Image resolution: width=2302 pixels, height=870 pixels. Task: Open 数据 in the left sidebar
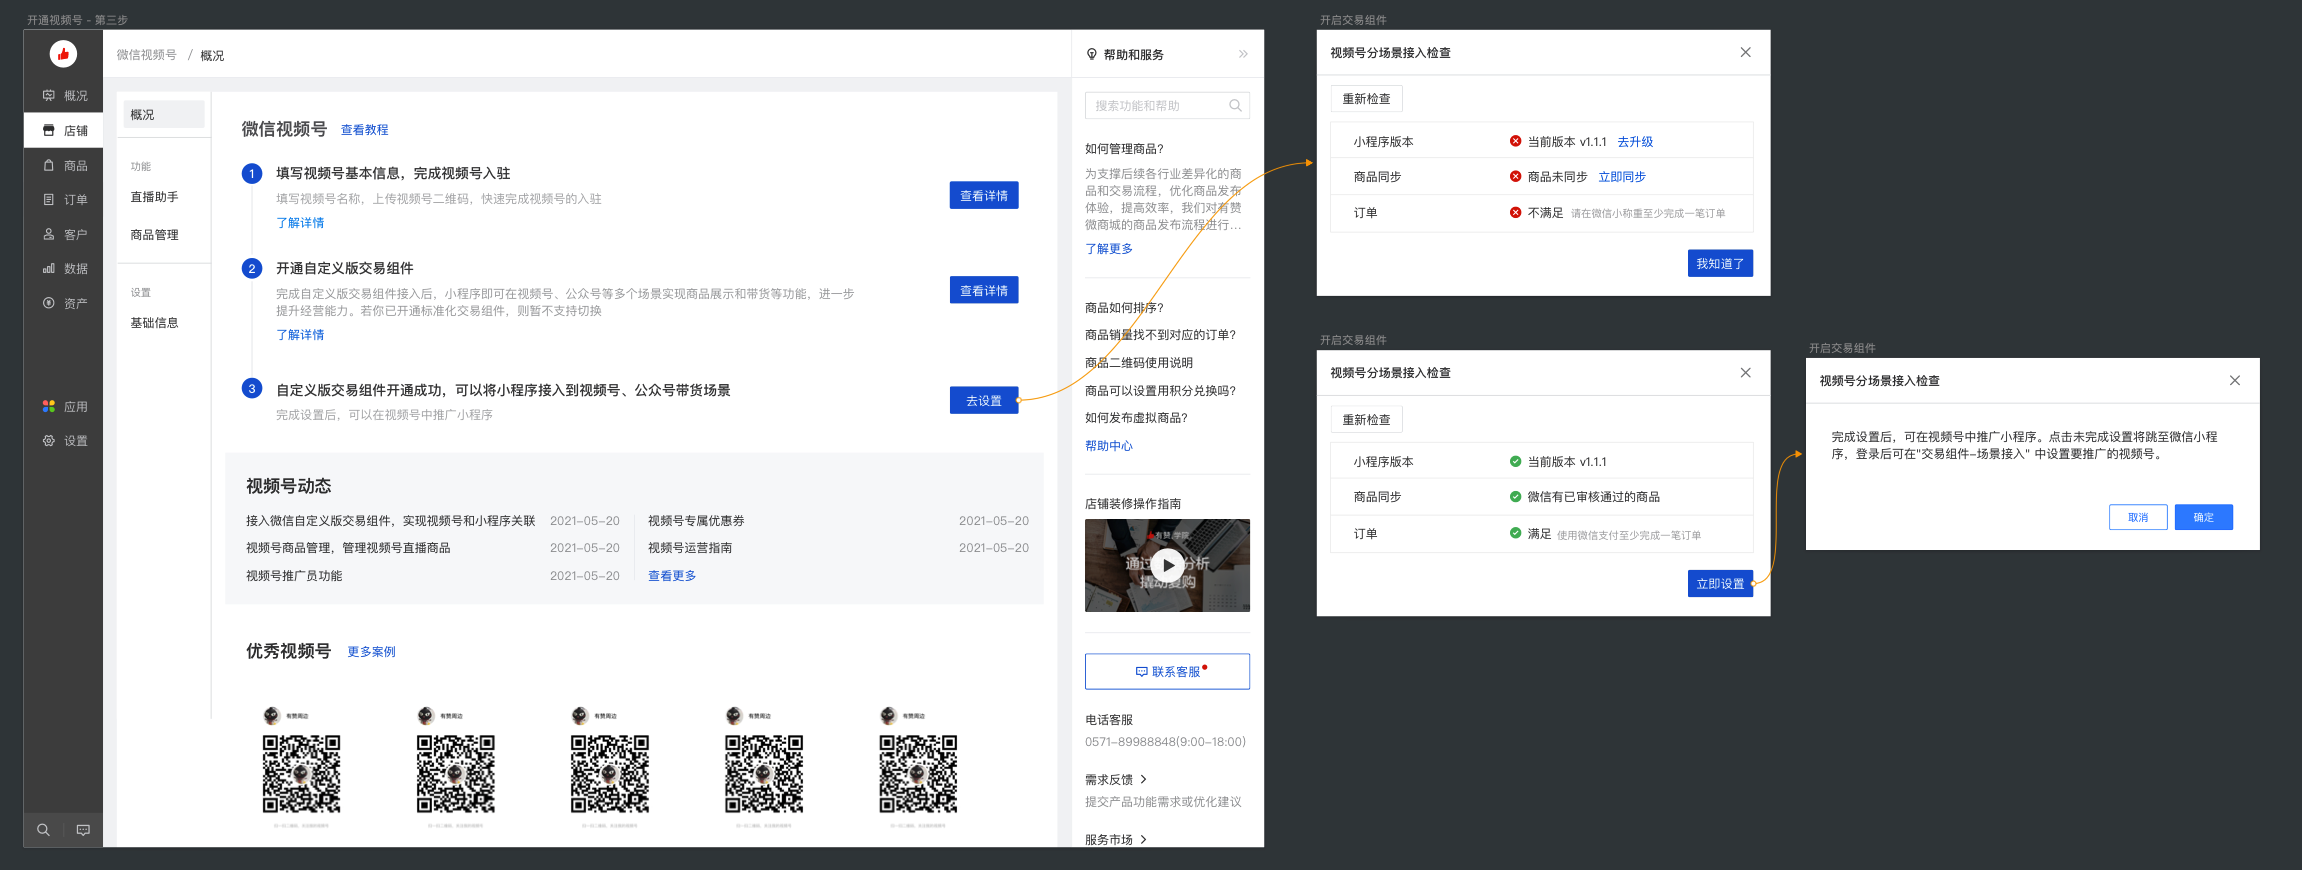[x=64, y=268]
